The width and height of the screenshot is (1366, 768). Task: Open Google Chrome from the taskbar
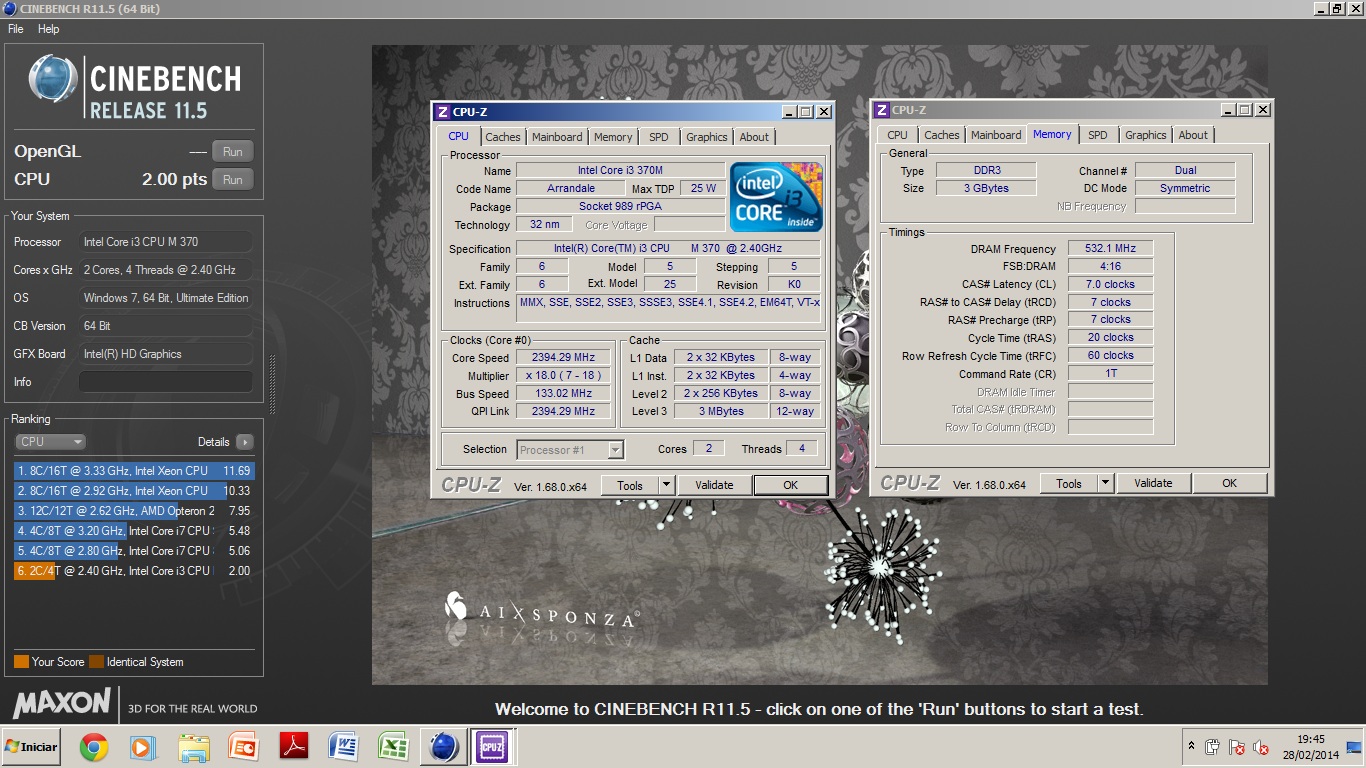[x=94, y=747]
